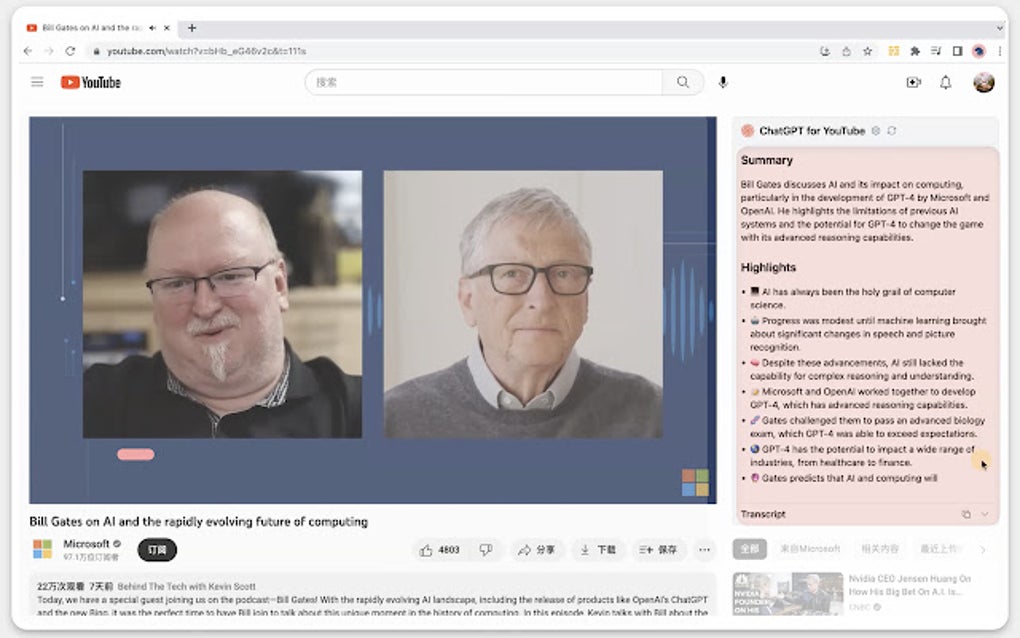Image resolution: width=1020 pixels, height=638 pixels.
Task: Go forward with the browser forward arrow
Action: click(x=48, y=51)
